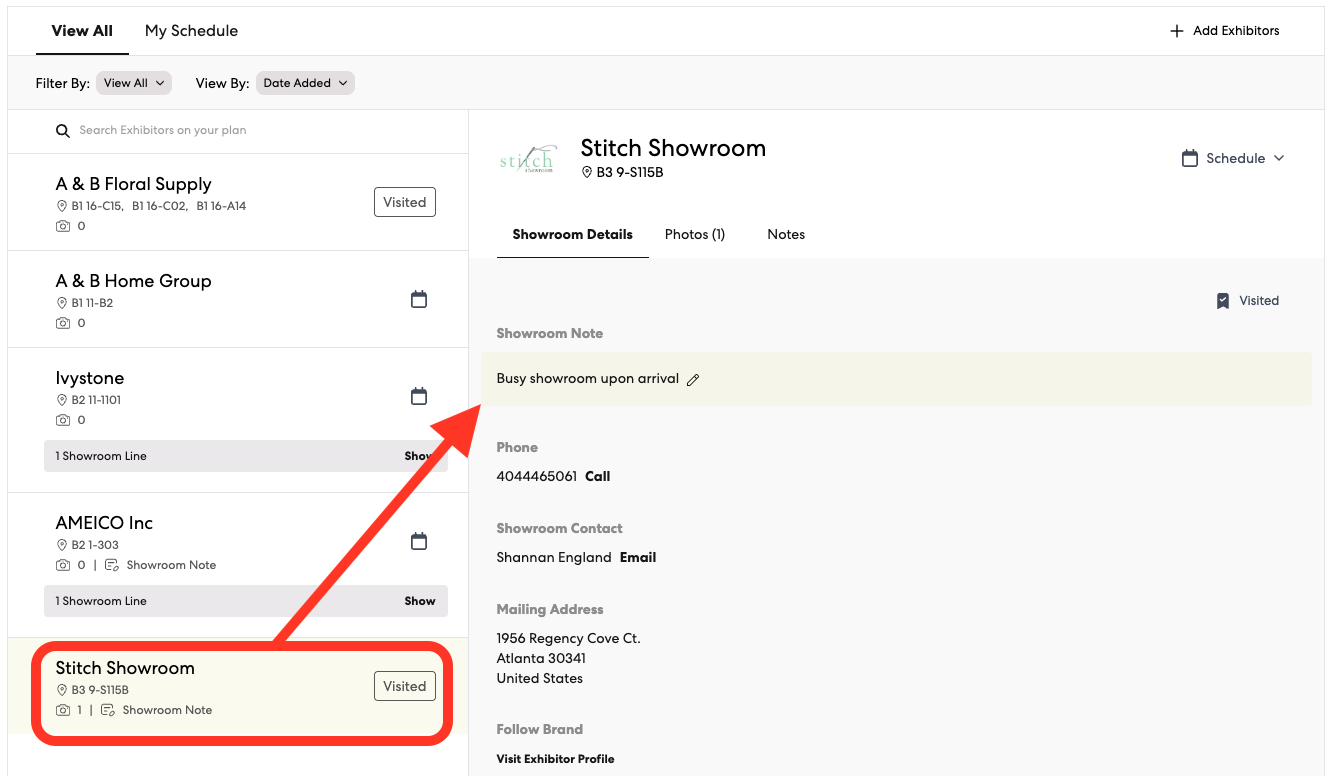Click the search magnifier icon
Image resolution: width=1331 pixels, height=776 pixels.
coord(62,131)
